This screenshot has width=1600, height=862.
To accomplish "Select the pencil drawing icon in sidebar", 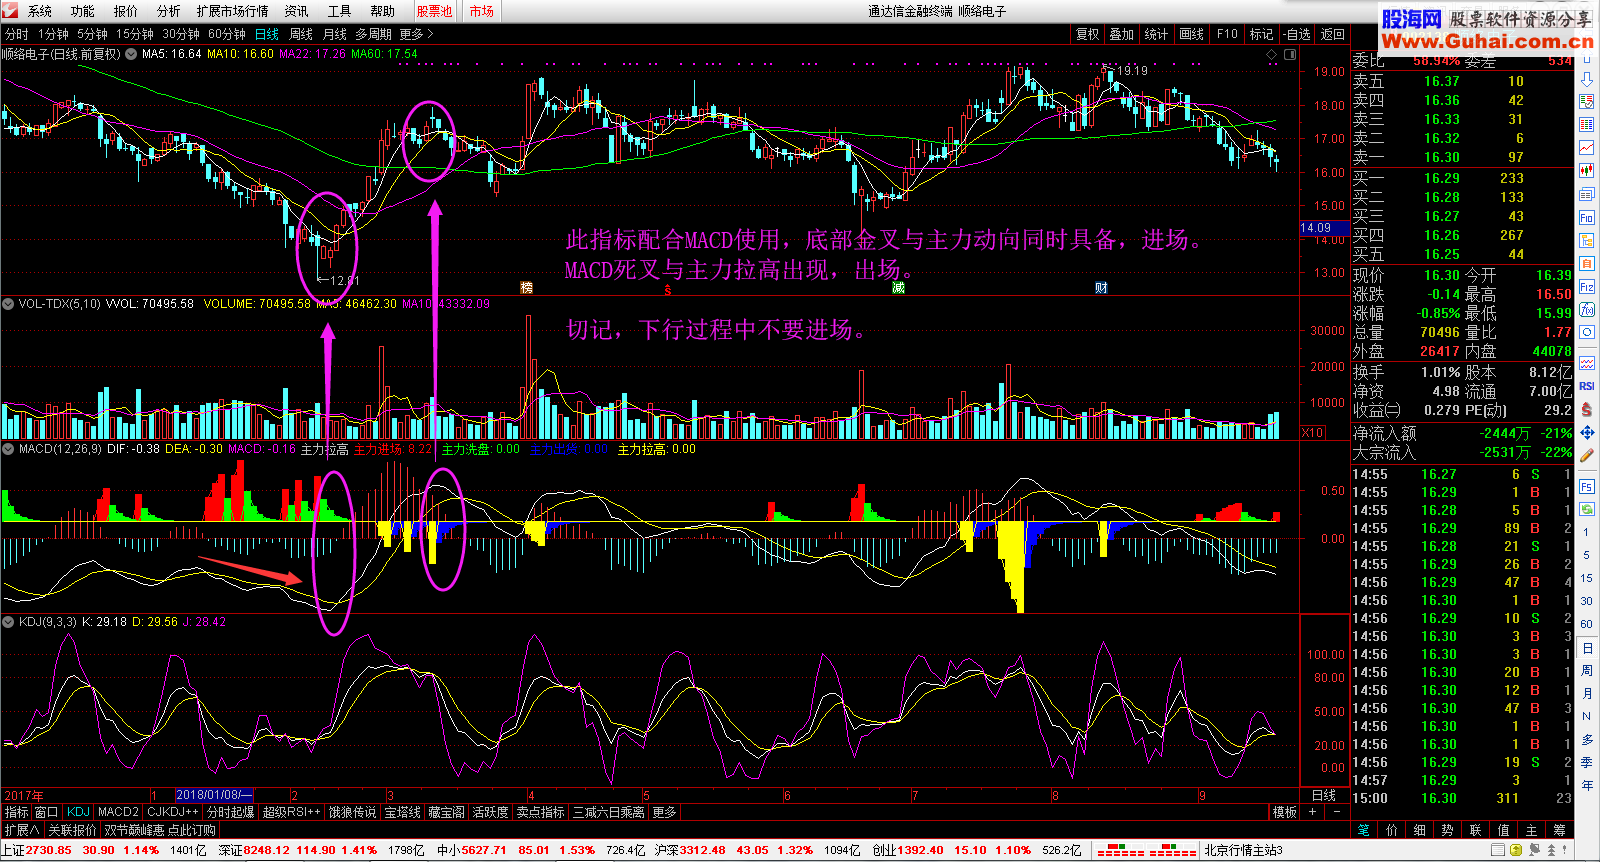I will click(1587, 455).
